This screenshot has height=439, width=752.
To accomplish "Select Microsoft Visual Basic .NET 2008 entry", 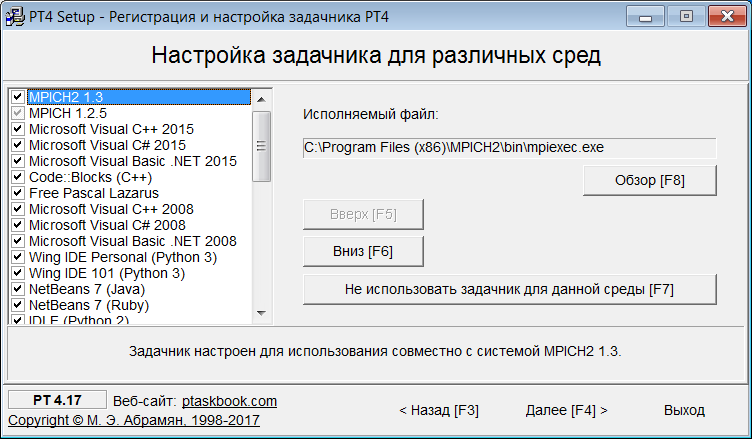I will click(133, 241).
